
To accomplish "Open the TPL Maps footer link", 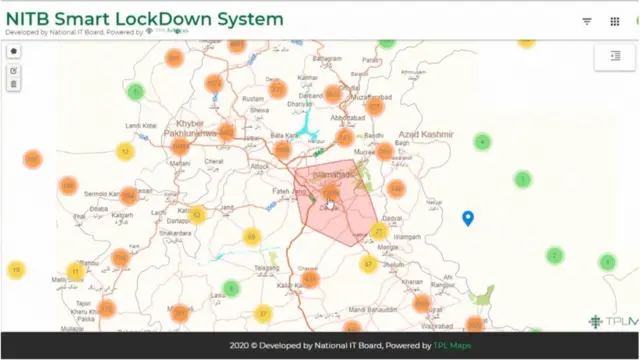I will point(452,345).
